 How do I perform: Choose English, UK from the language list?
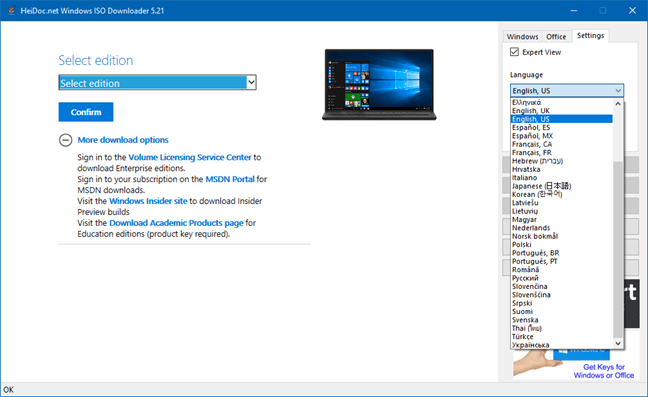[561, 111]
